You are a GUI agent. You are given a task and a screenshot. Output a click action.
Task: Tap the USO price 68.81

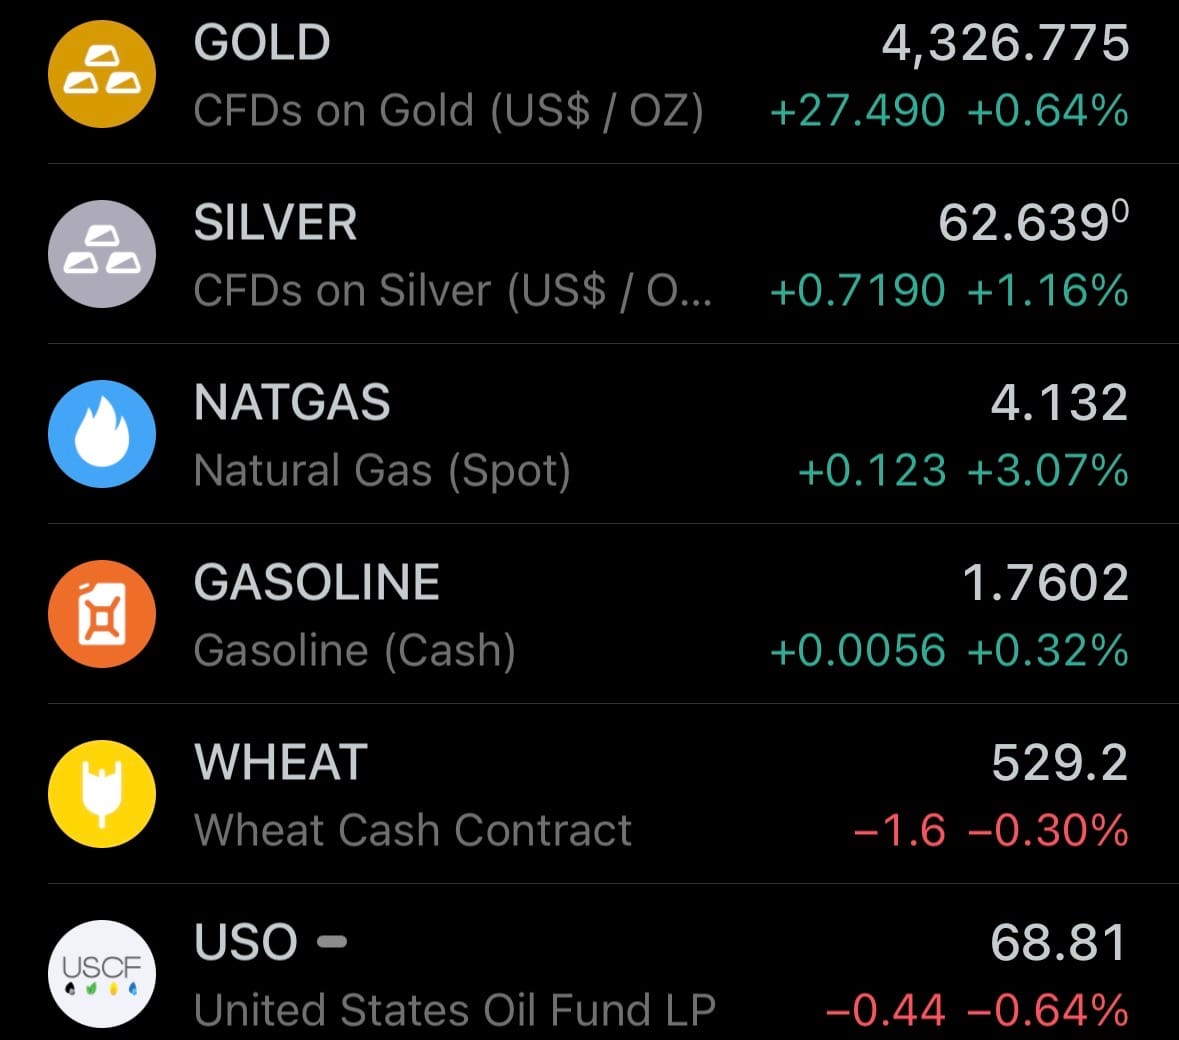pos(1059,942)
